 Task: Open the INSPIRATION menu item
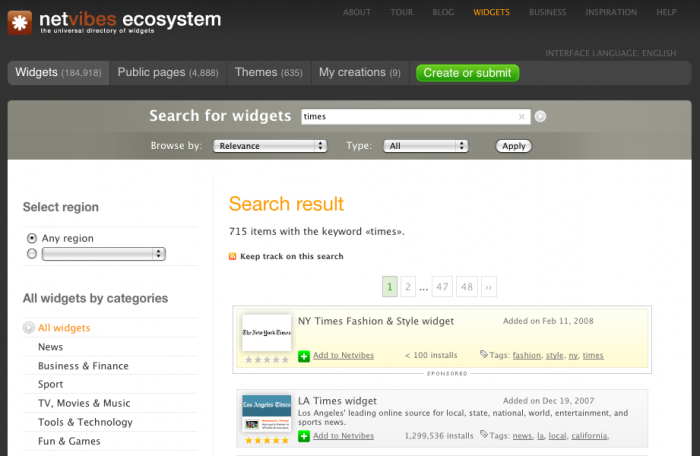611,13
